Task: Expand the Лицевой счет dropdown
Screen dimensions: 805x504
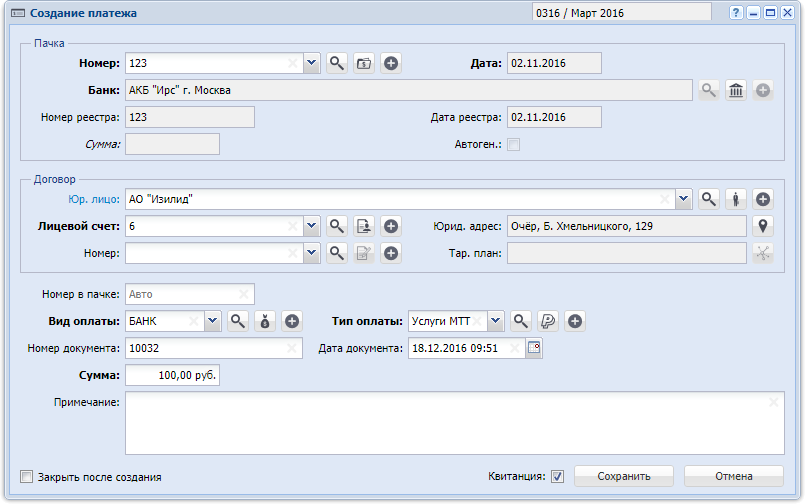Action: (312, 226)
